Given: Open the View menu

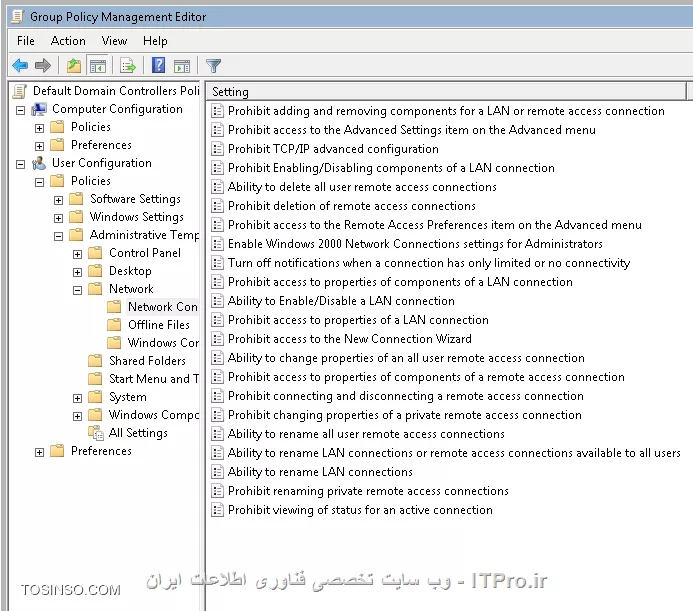Looking at the screenshot, I should 114,41.
